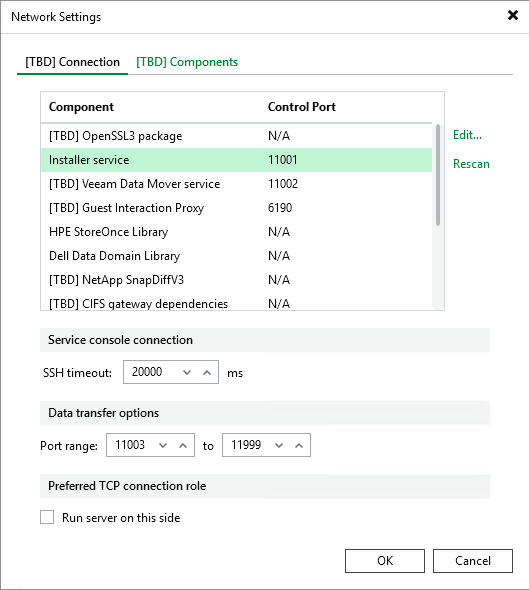
Task: Select the HPE StoreOnce Library row
Action: coord(236,232)
